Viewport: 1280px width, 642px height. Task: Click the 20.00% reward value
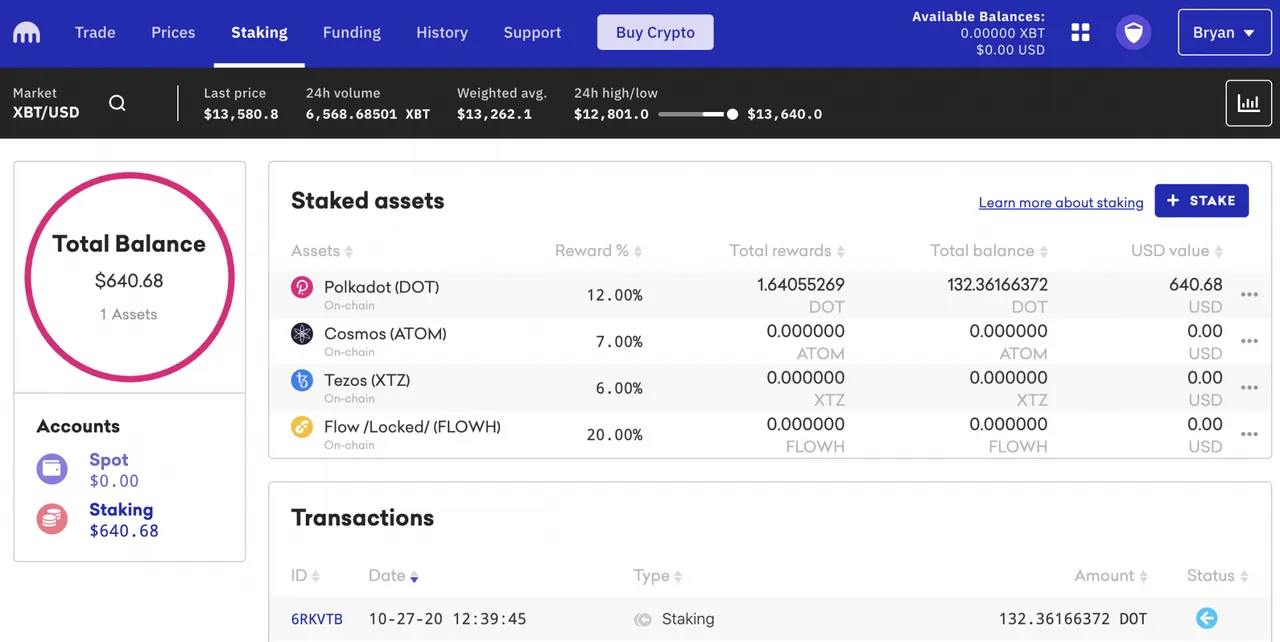pos(615,434)
